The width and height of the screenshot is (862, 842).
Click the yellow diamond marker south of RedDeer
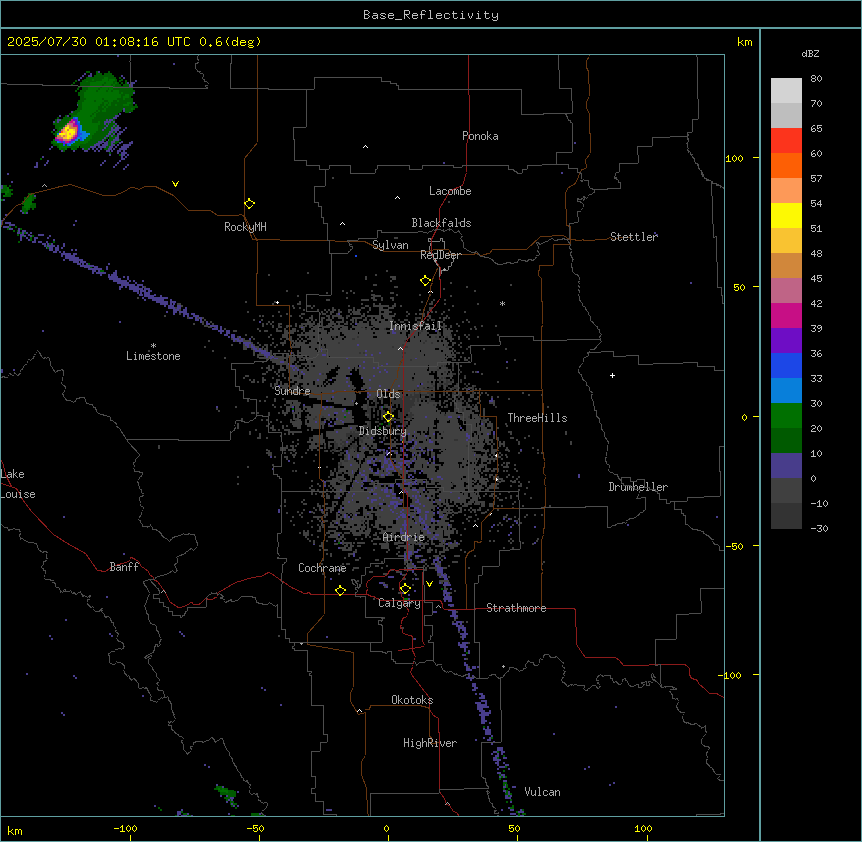(425, 281)
